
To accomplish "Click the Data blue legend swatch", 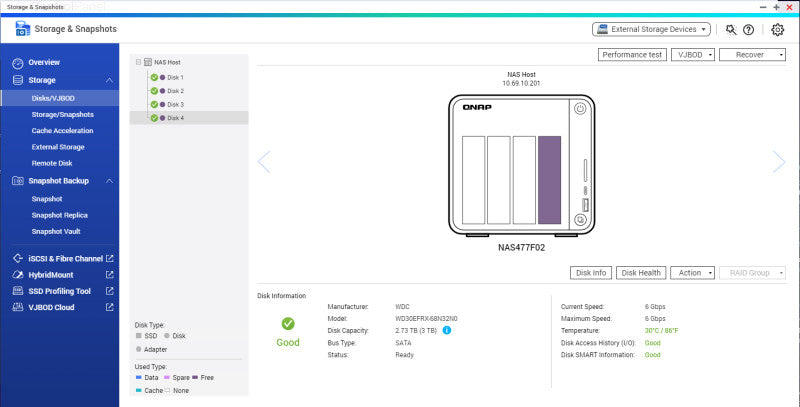I will [x=139, y=378].
